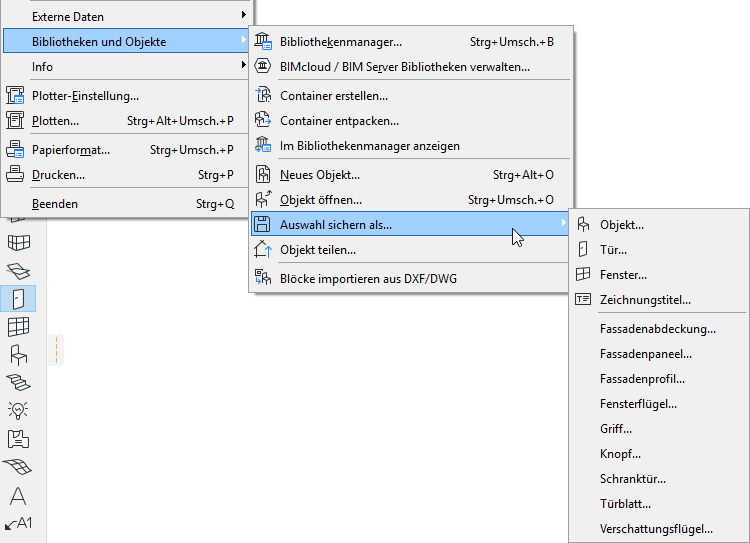Open Externe Daten menu entry
This screenshot has width=750, height=543.
(x=127, y=17)
